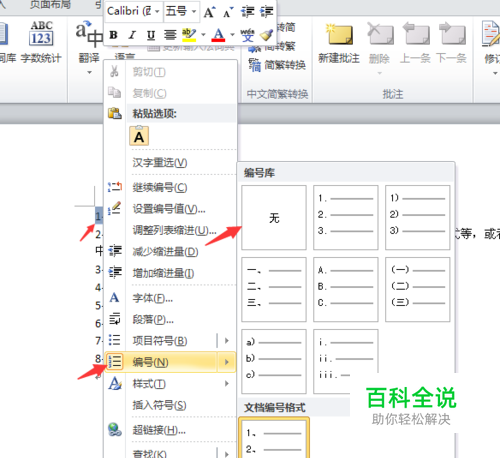This screenshot has width=500, height=458.
Task: Toggle Bold in the mini toolbar
Action: (113, 35)
